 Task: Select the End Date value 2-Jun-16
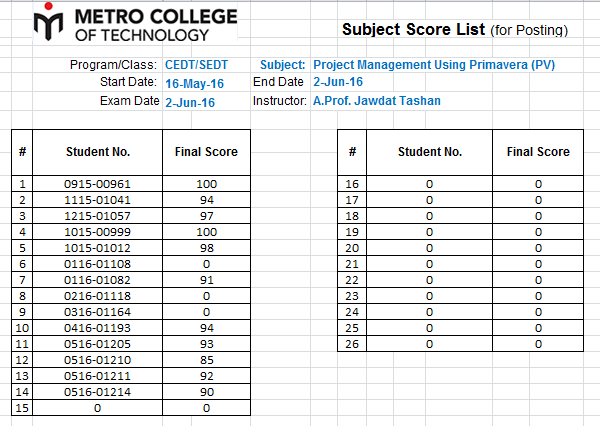coord(338,82)
